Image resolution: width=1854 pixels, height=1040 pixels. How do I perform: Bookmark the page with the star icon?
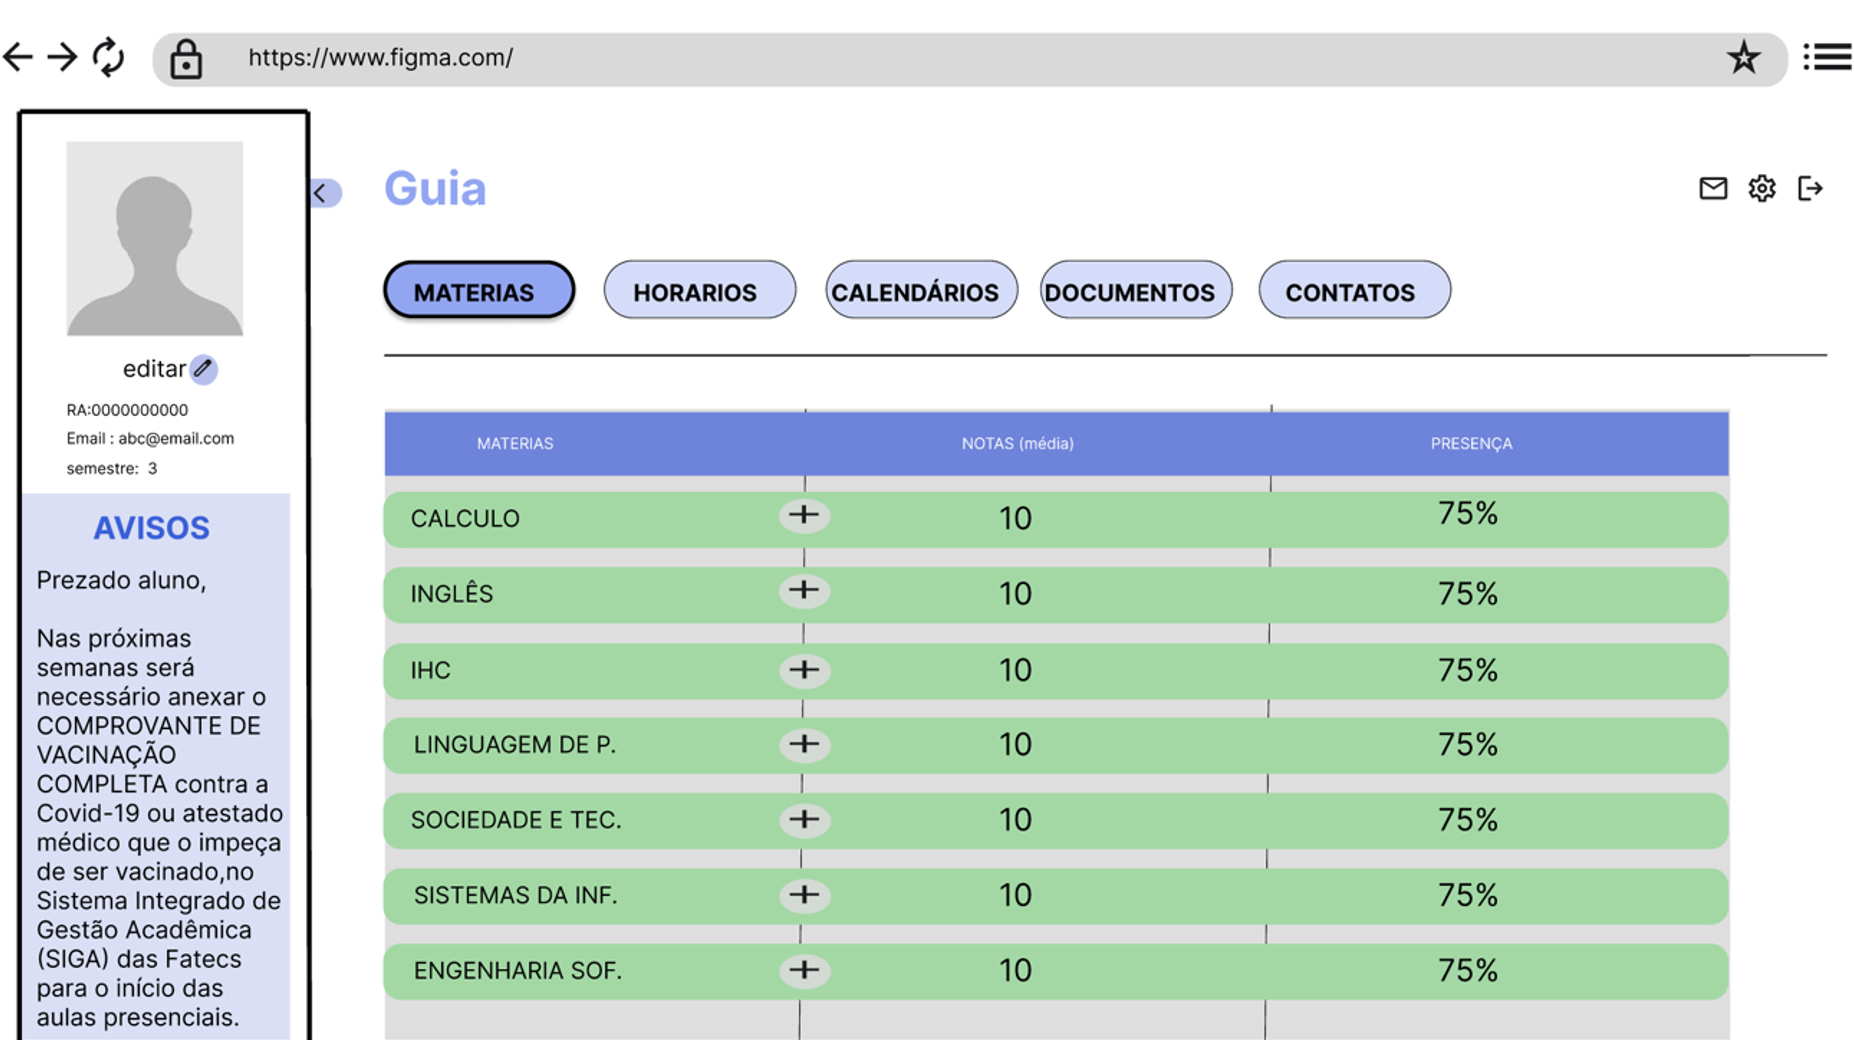pyautogui.click(x=1744, y=57)
